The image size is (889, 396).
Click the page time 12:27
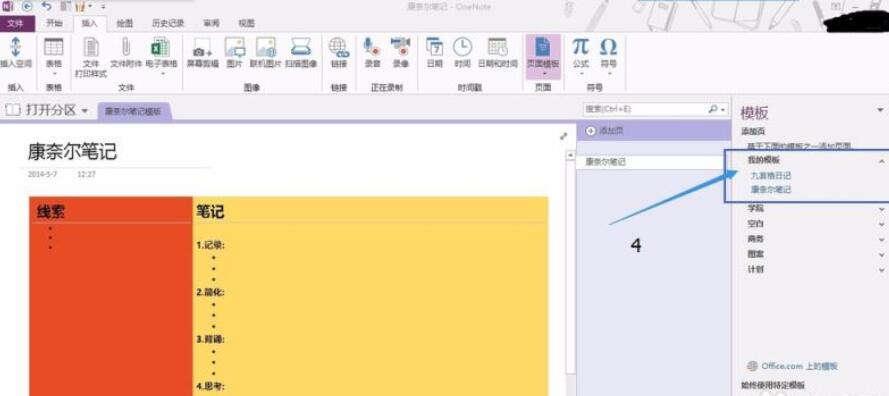tap(86, 174)
